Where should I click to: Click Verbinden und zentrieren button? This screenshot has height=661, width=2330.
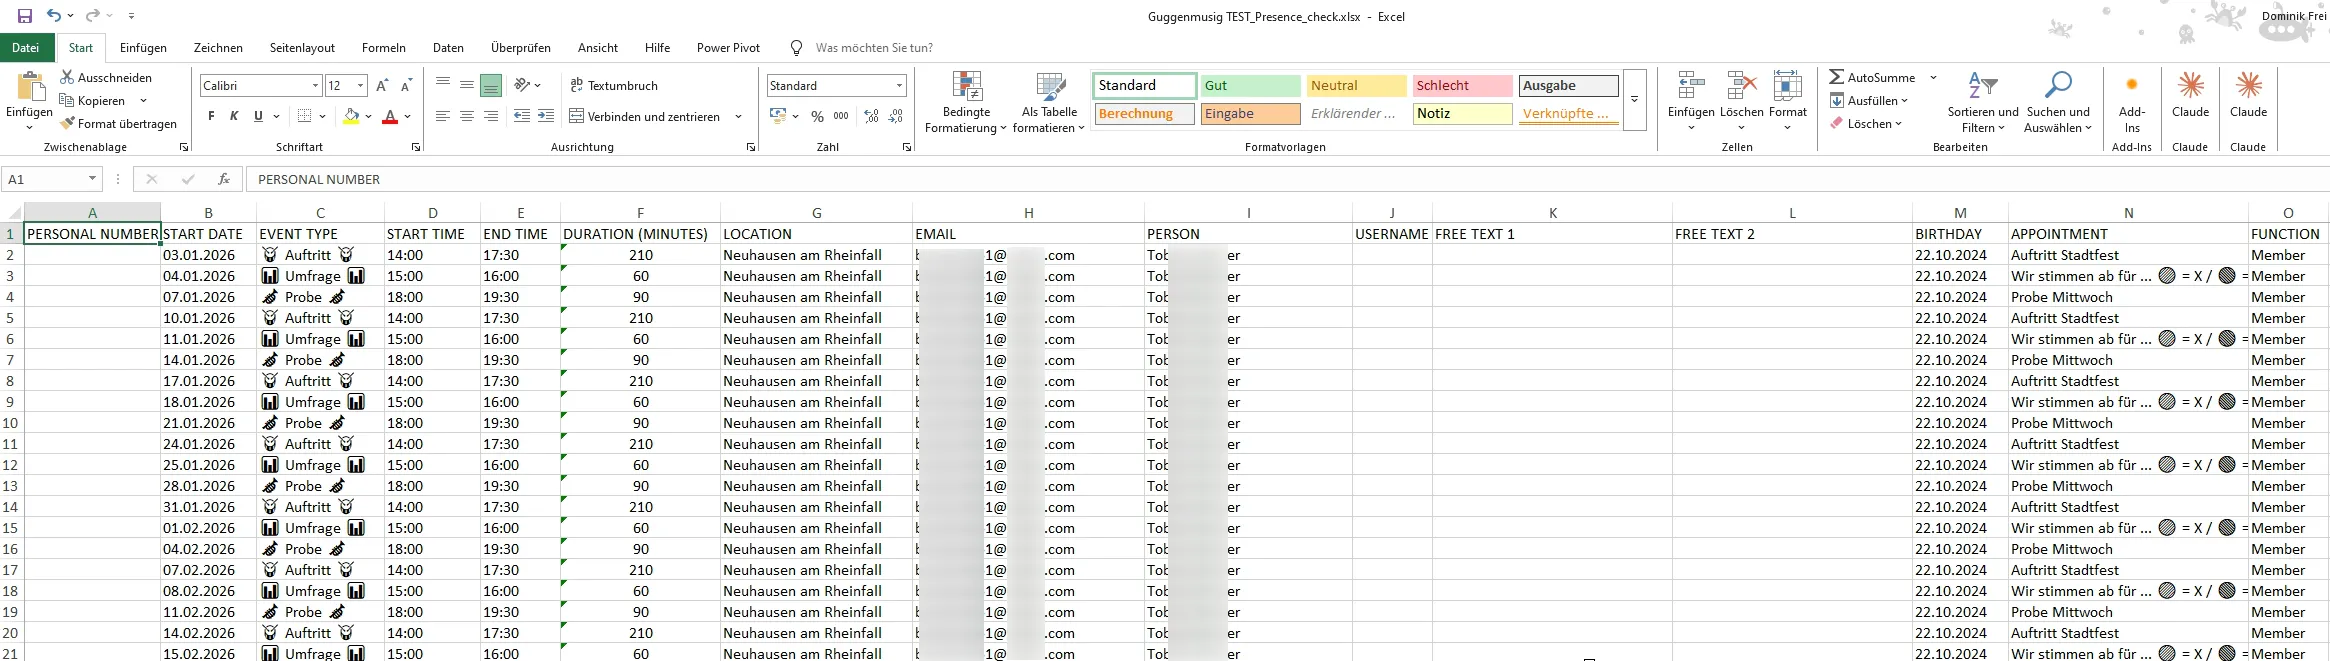(x=645, y=116)
